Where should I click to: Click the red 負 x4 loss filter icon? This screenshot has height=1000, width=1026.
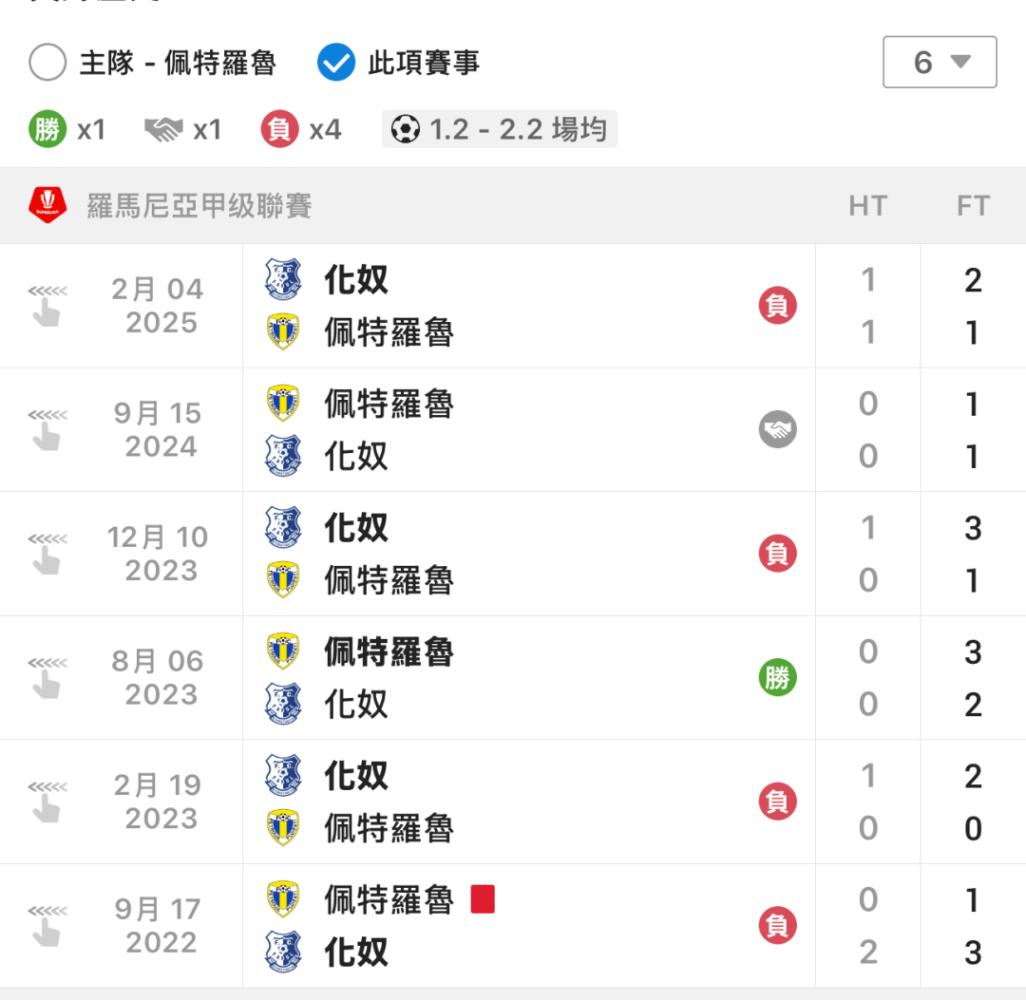279,129
